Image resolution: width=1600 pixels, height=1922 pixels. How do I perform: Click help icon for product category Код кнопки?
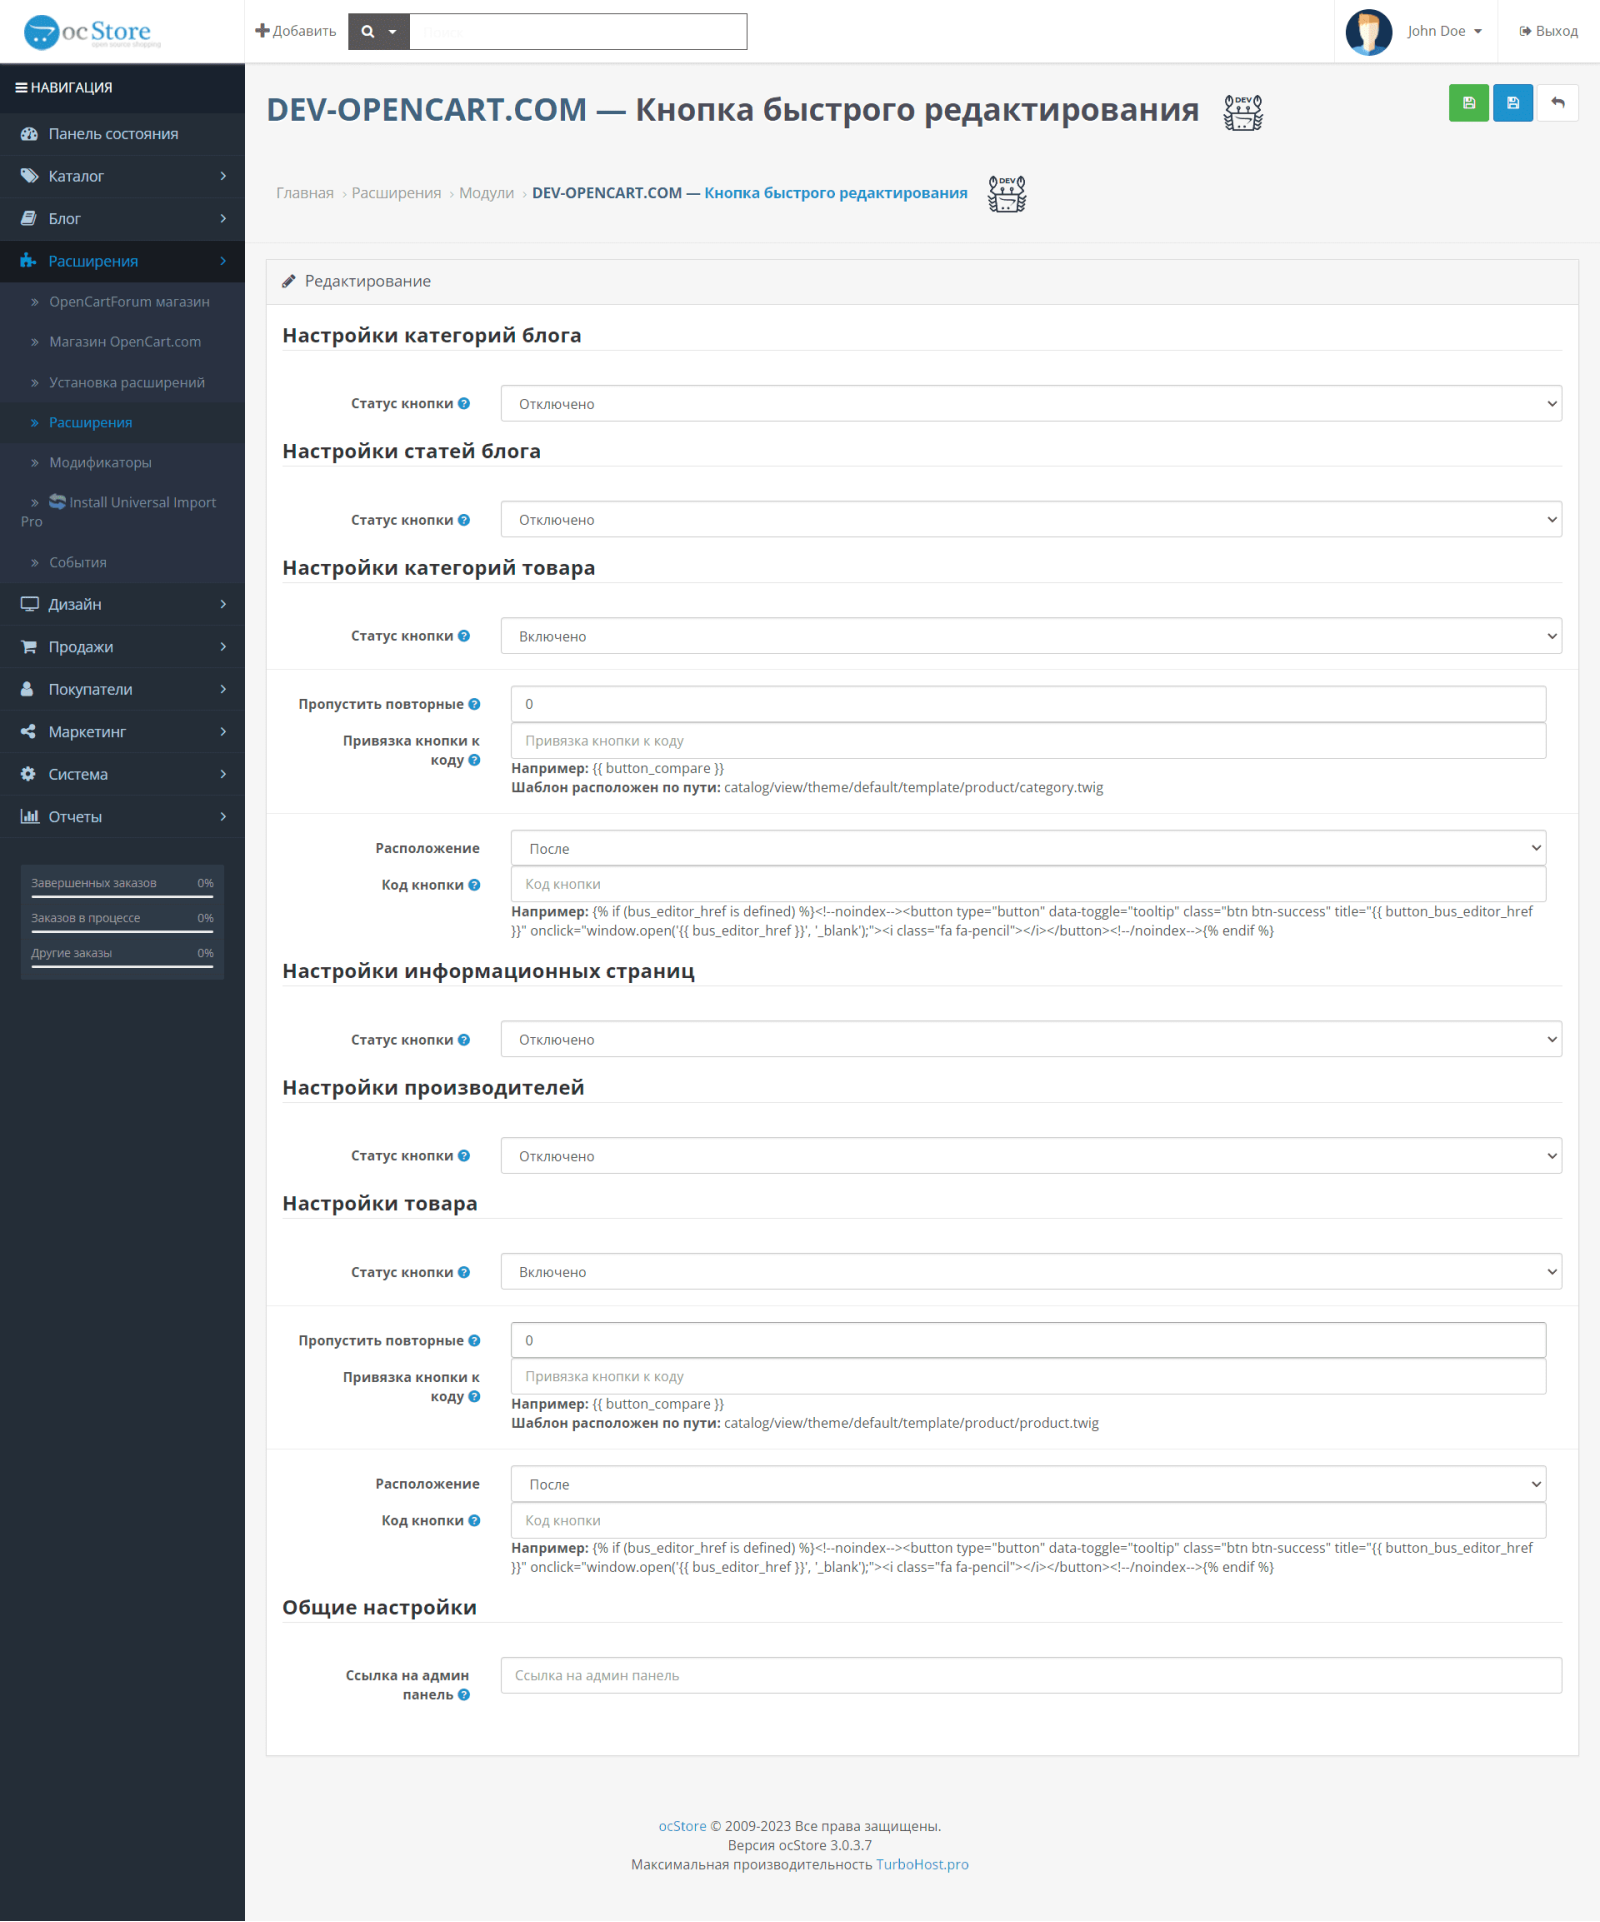[x=474, y=885]
